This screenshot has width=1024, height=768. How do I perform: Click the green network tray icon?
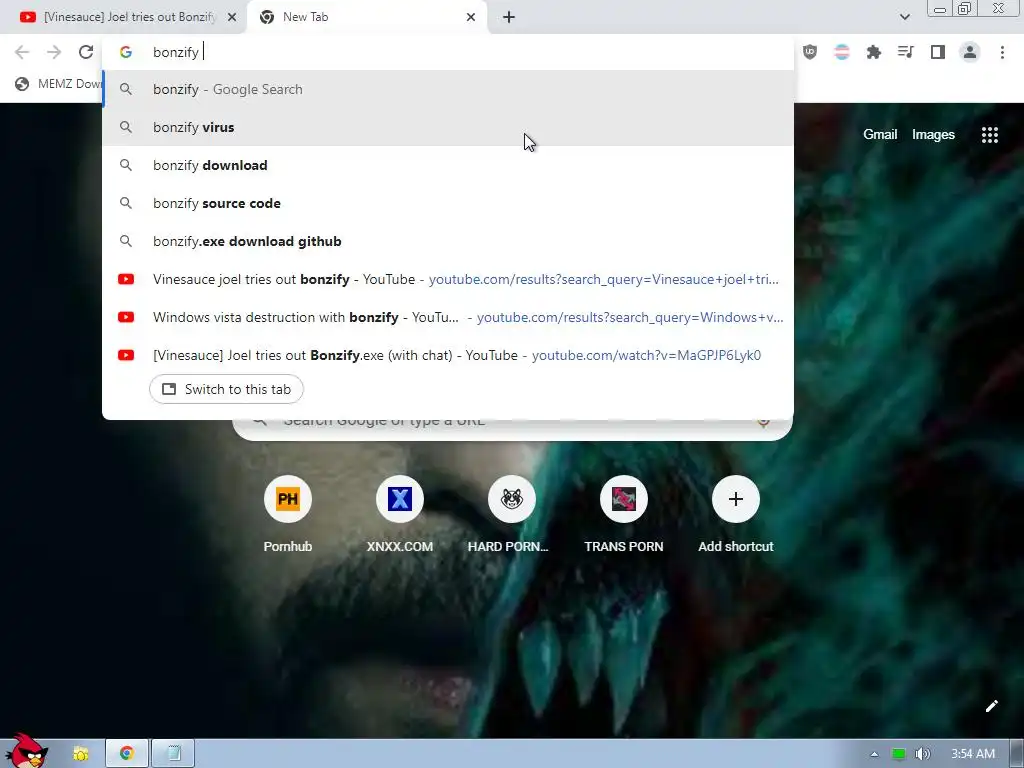point(899,754)
